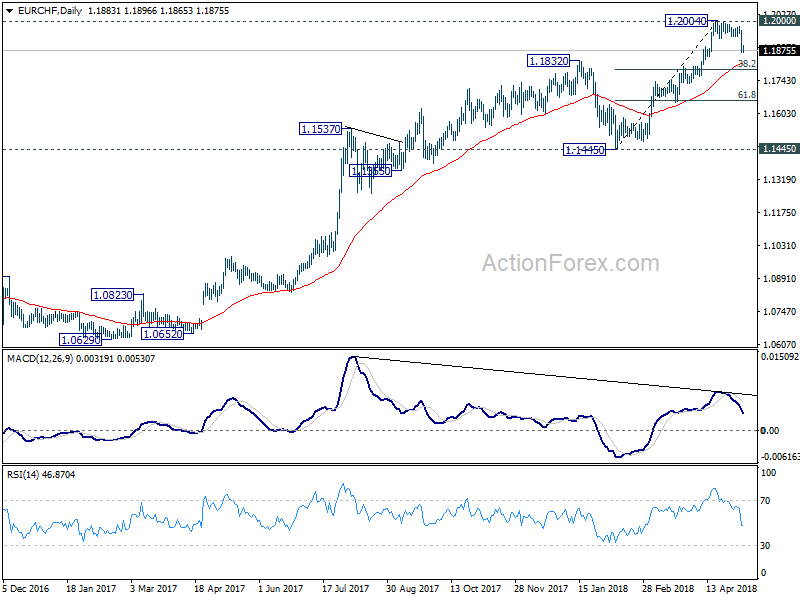This screenshot has width=800, height=600.
Task: Click the 28 Feb 2018 date label
Action: (x=668, y=588)
